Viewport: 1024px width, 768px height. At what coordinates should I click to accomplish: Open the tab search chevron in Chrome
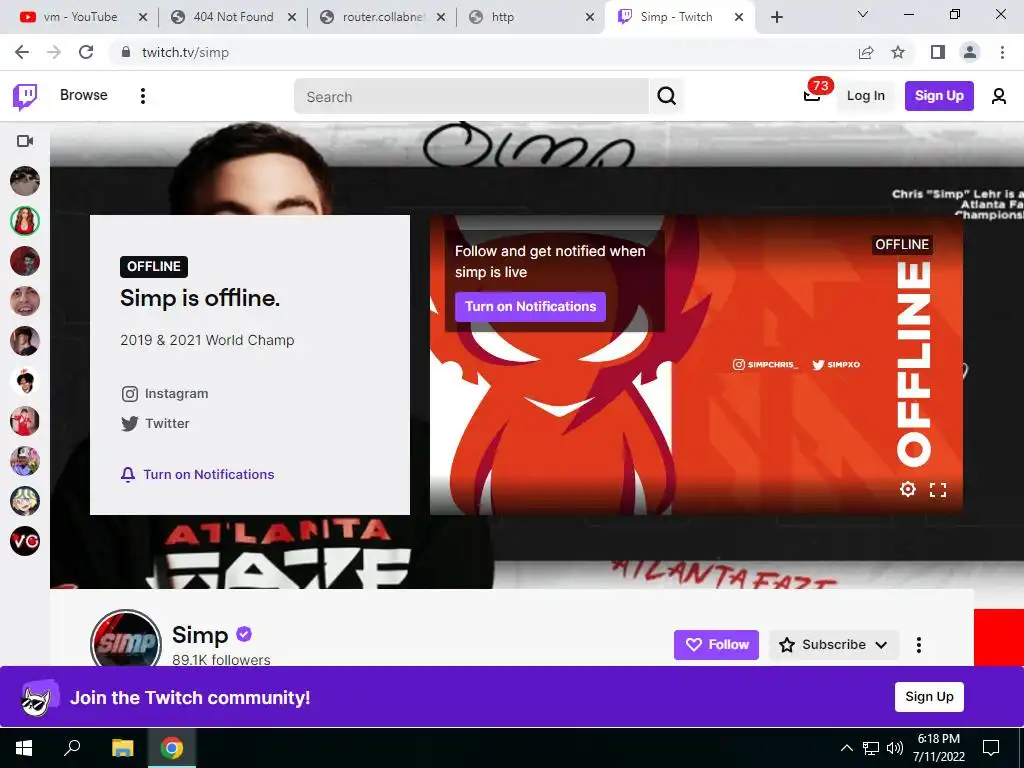(863, 14)
